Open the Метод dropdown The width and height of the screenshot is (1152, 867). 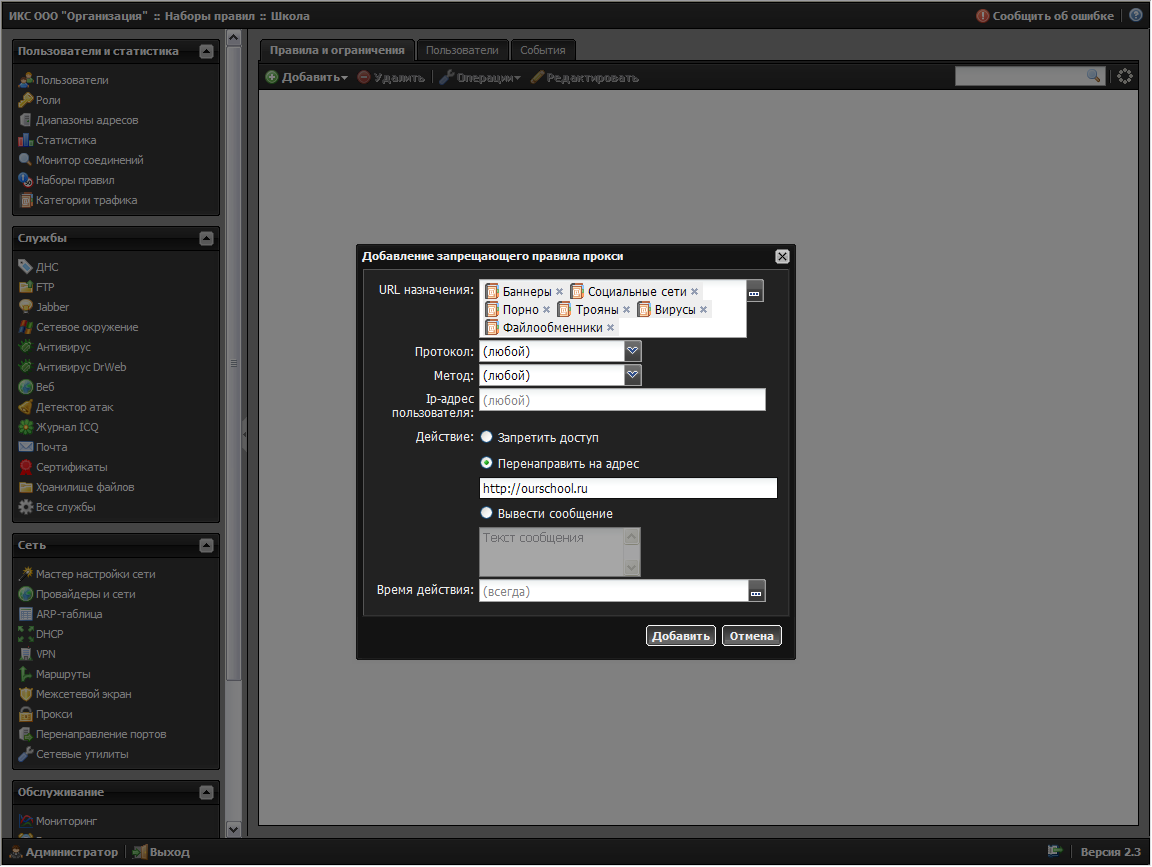point(633,375)
